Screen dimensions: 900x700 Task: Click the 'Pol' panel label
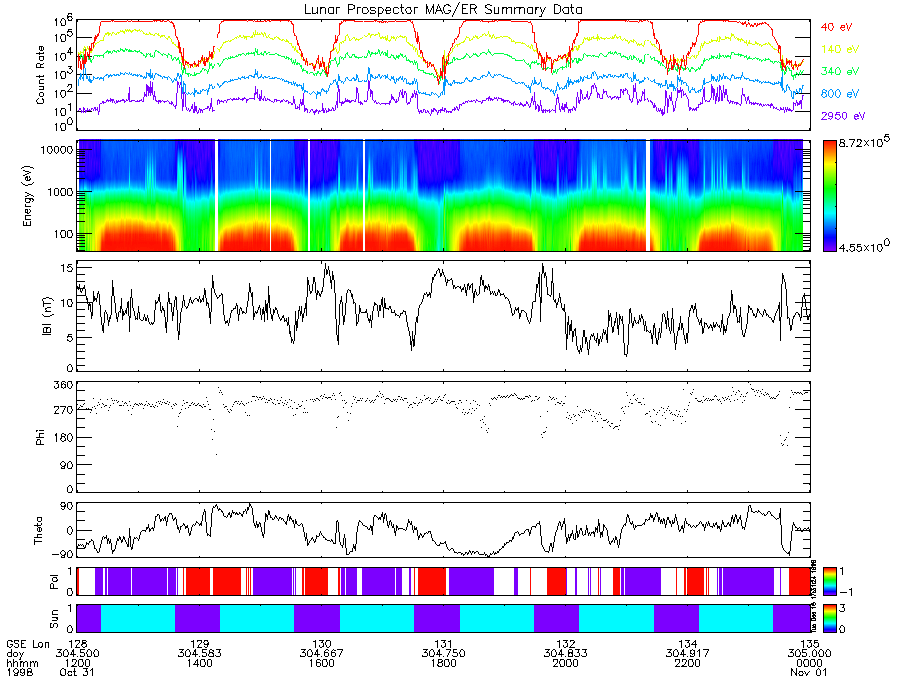[54, 582]
